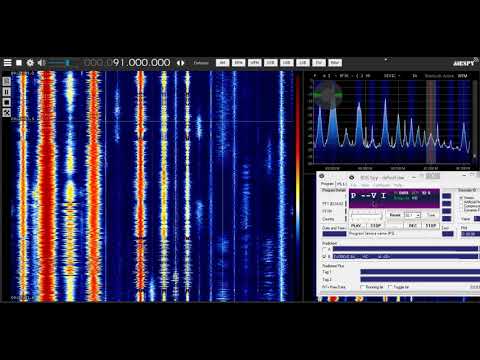Select Radiotext B option
The height and width of the screenshot is (360, 480).
coord(325,257)
